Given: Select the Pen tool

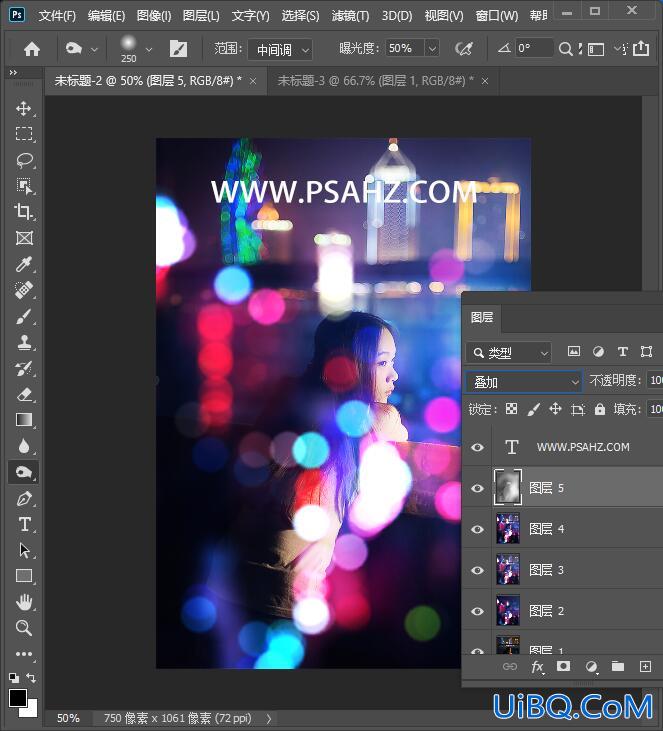Looking at the screenshot, I should 24,499.
